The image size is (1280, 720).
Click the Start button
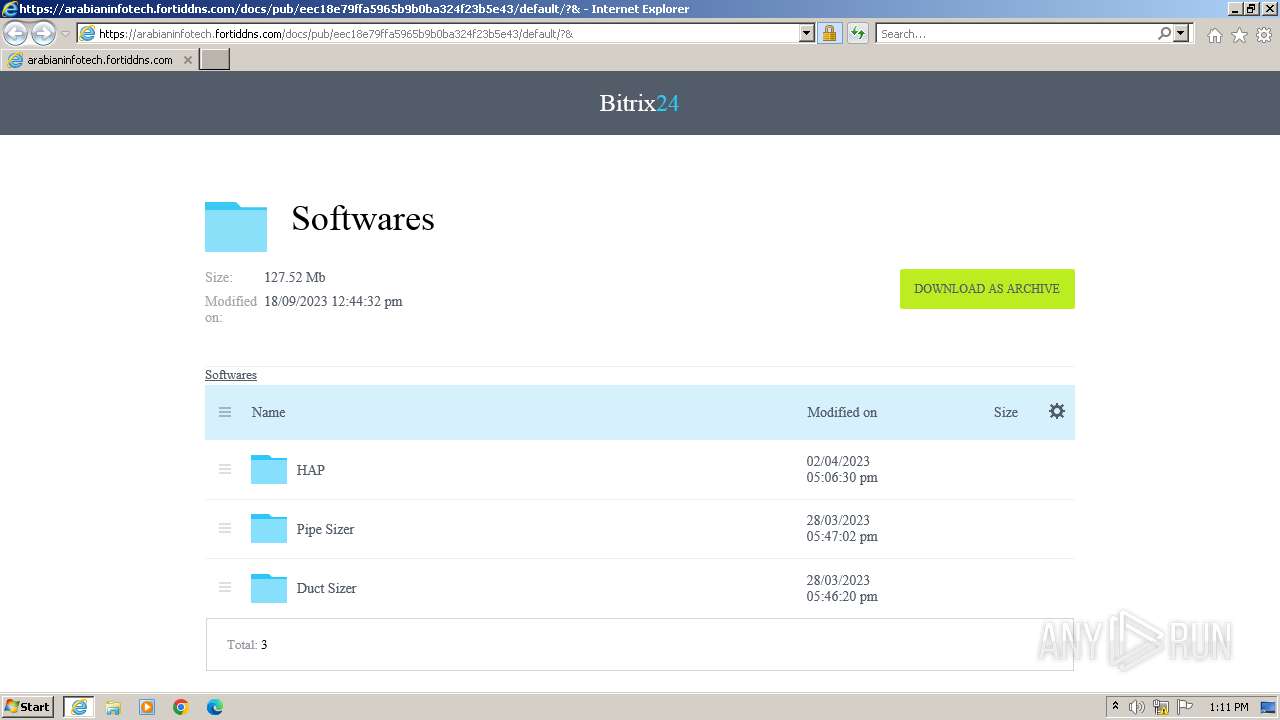pyautogui.click(x=28, y=706)
